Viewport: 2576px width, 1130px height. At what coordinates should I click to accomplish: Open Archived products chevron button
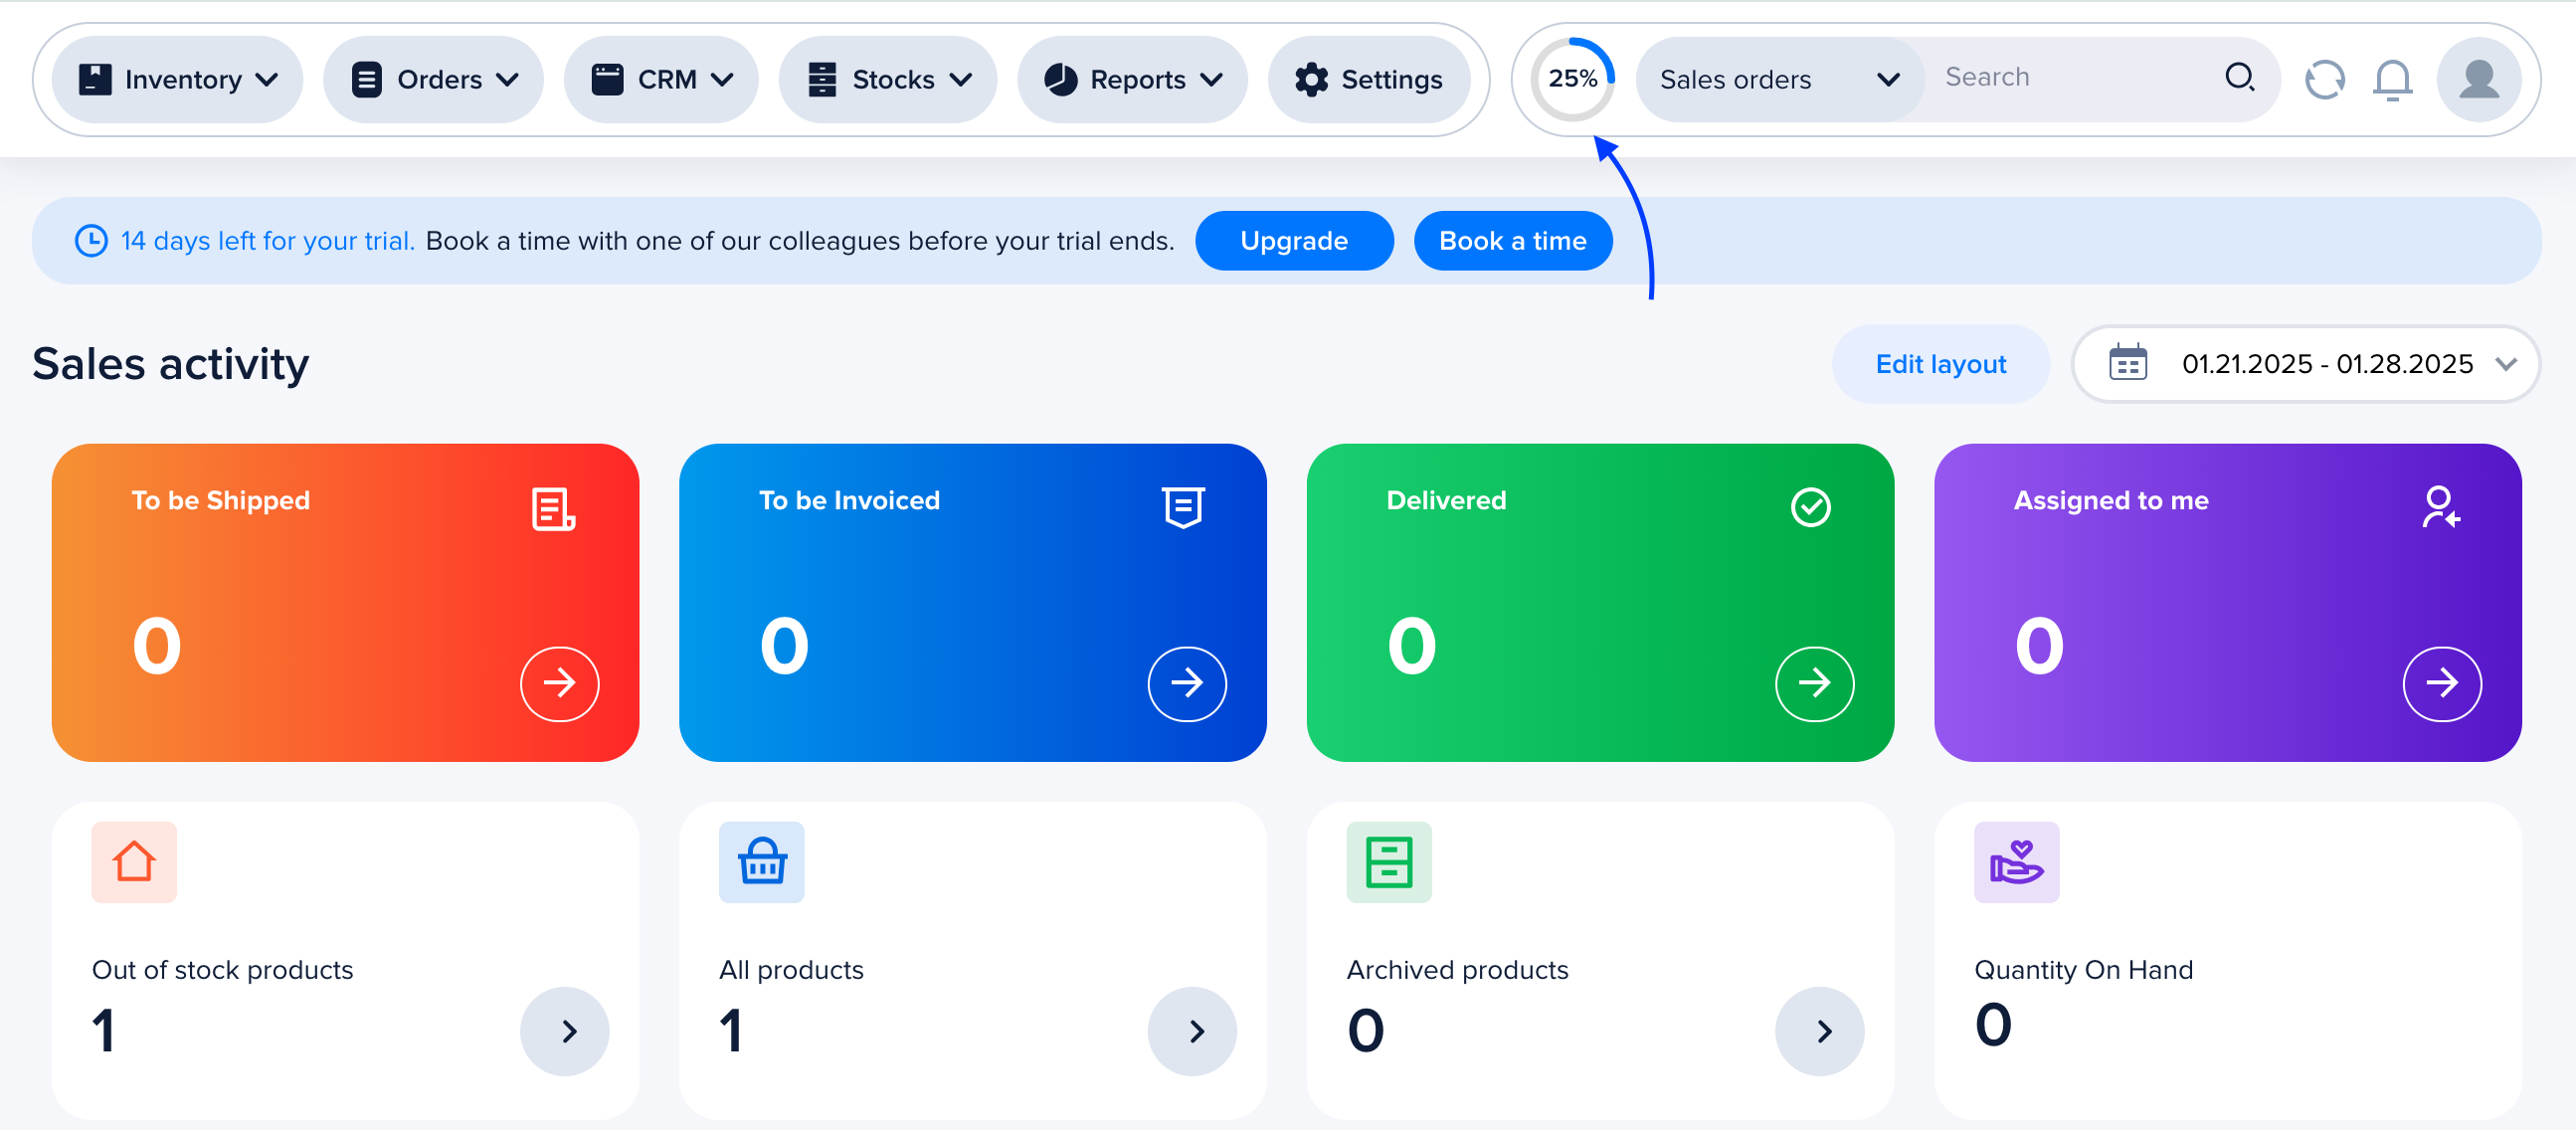pos(1819,1031)
